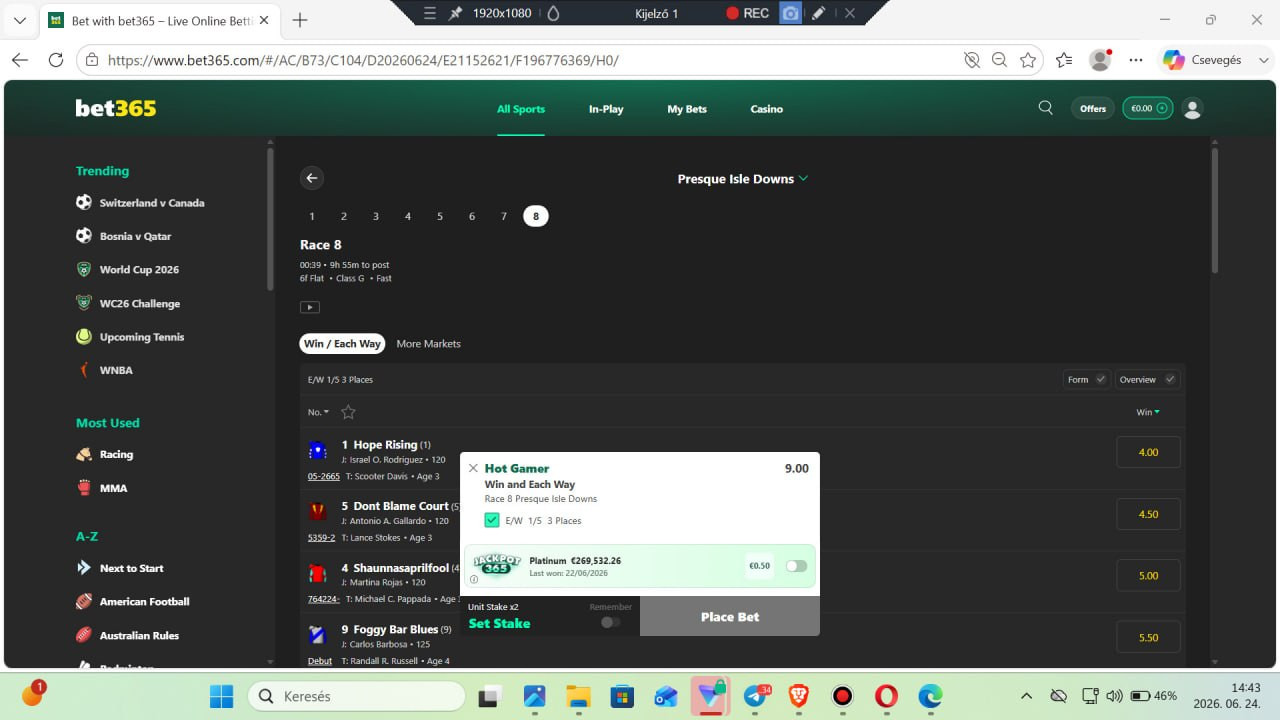Toggle the Remember stake switch
The height and width of the screenshot is (720, 1280).
610,622
